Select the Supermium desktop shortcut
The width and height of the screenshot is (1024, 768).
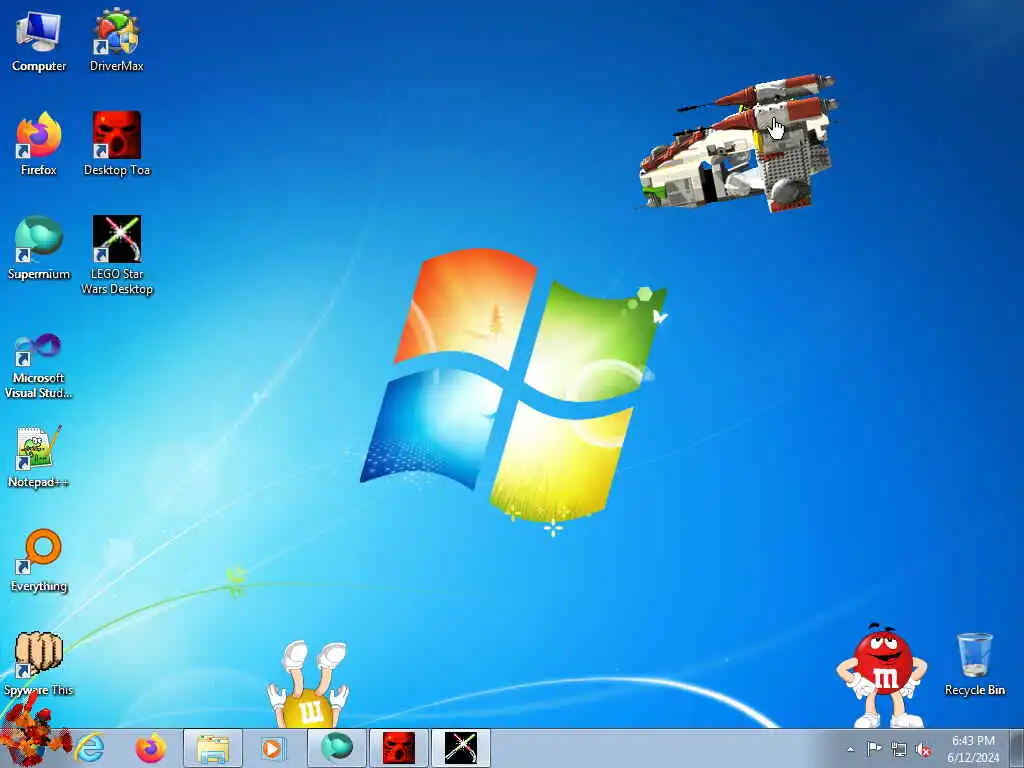point(39,248)
